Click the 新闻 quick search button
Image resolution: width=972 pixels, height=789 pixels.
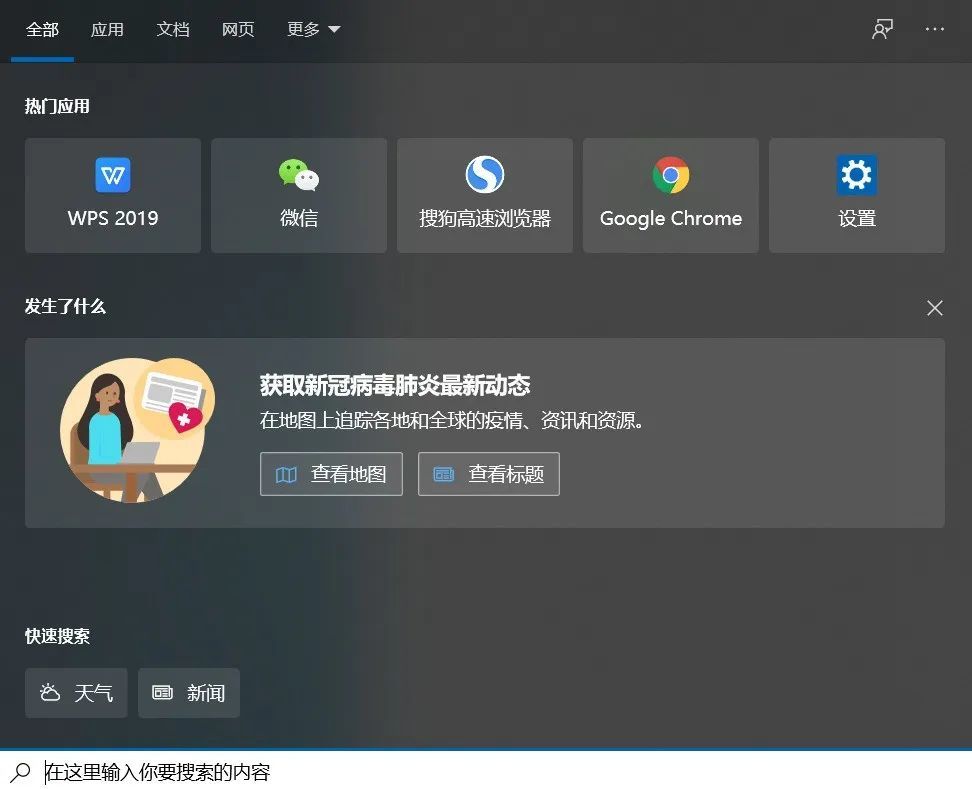[x=189, y=693]
